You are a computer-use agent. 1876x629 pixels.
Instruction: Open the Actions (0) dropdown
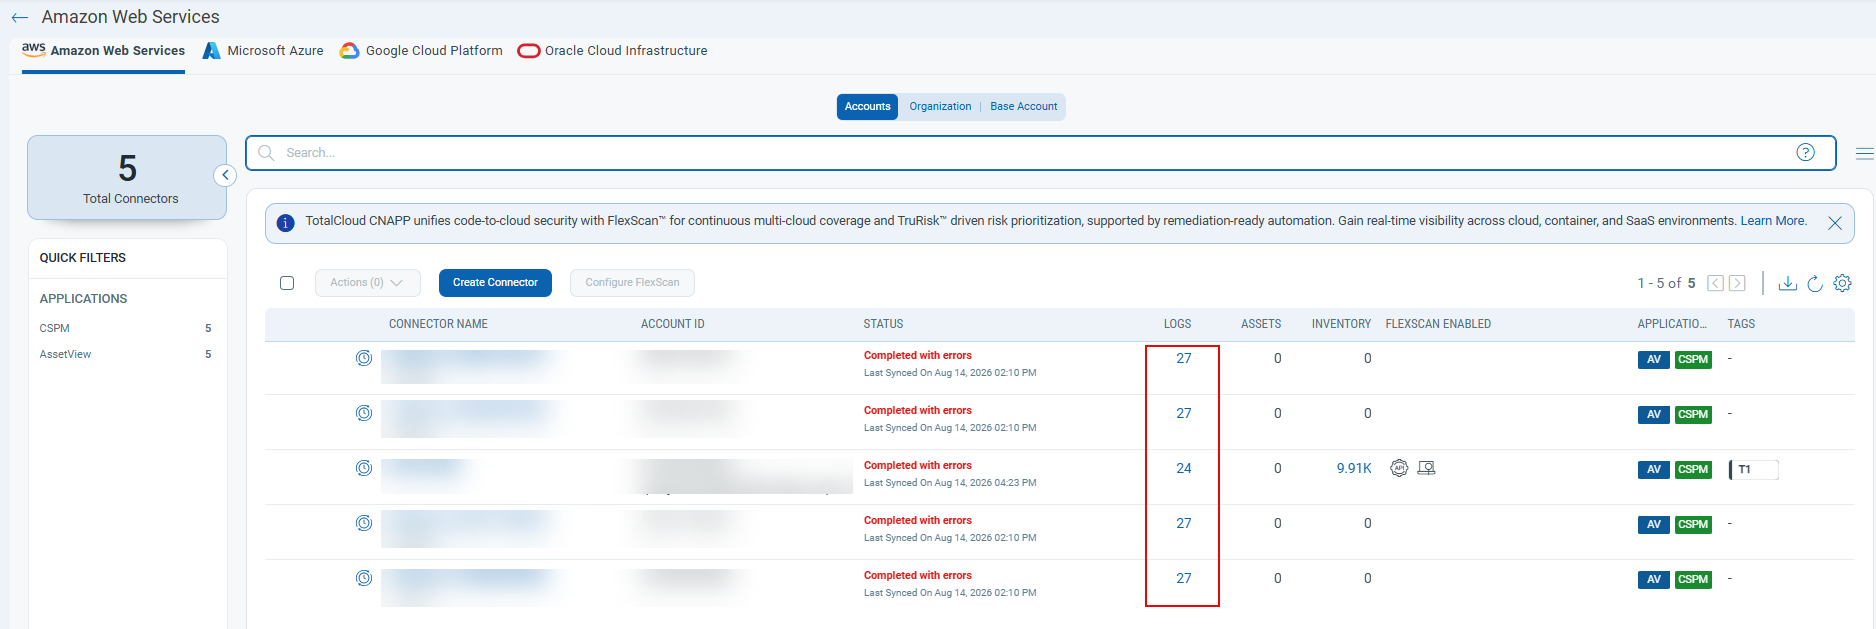[367, 283]
